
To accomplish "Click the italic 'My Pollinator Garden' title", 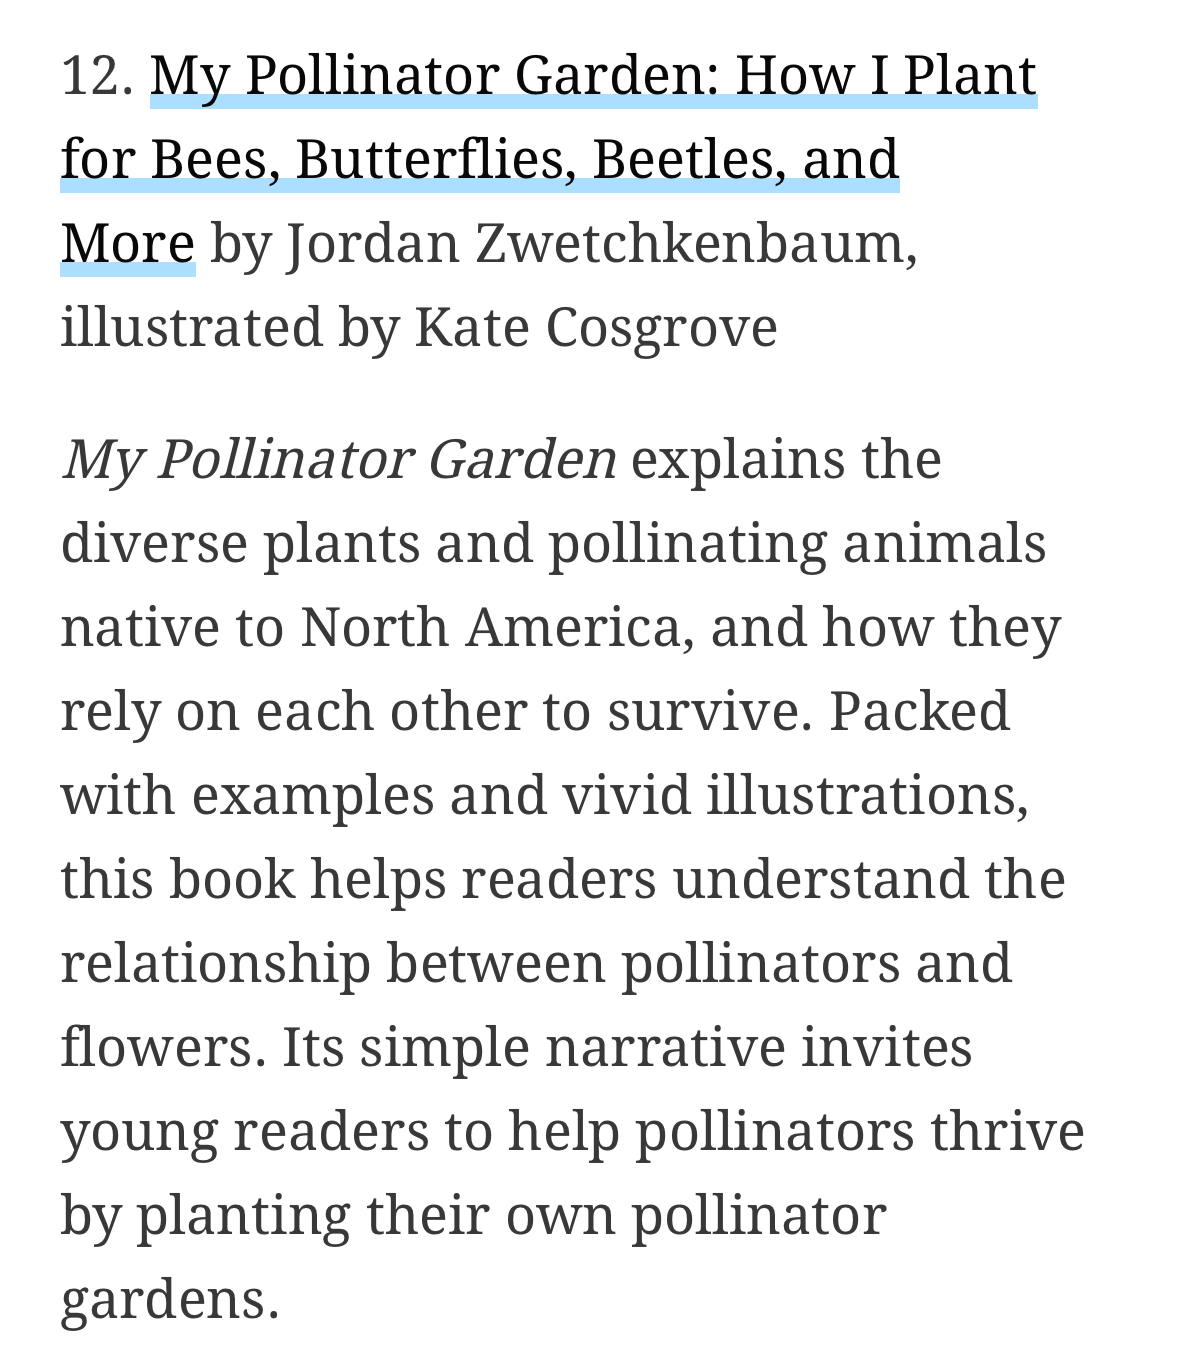I will pyautogui.click(x=339, y=459).
